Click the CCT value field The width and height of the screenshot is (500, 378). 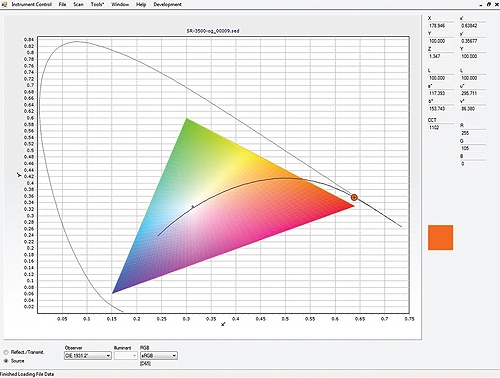[441, 127]
